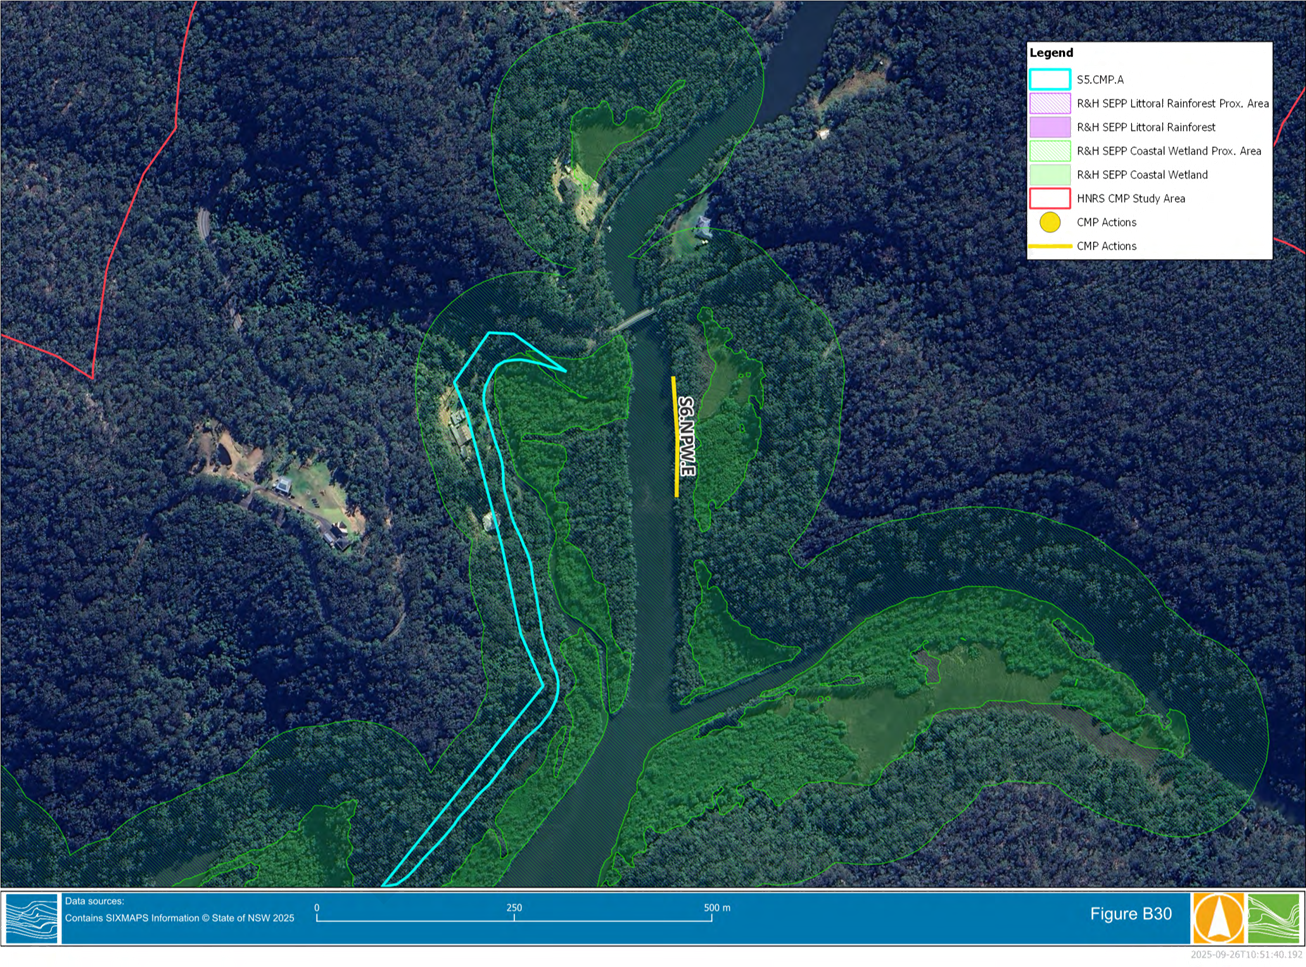Screen dimensions: 1306x967
Task: Select the yellow line CMP Actions legend symbol
Action: 1050,246
